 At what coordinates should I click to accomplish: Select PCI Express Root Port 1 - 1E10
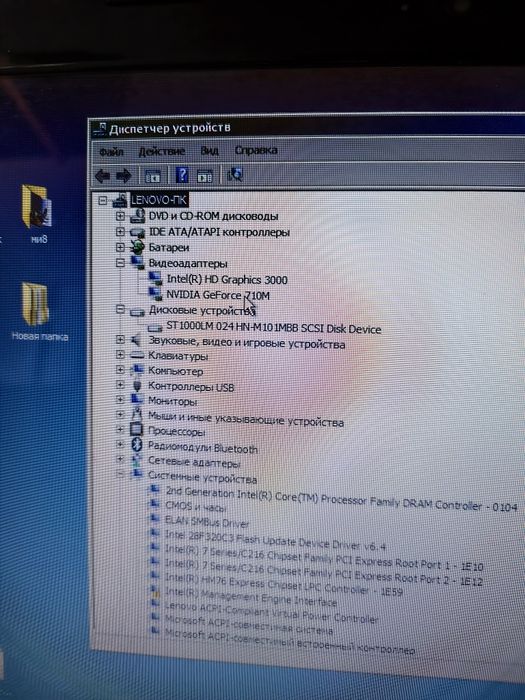point(324,558)
